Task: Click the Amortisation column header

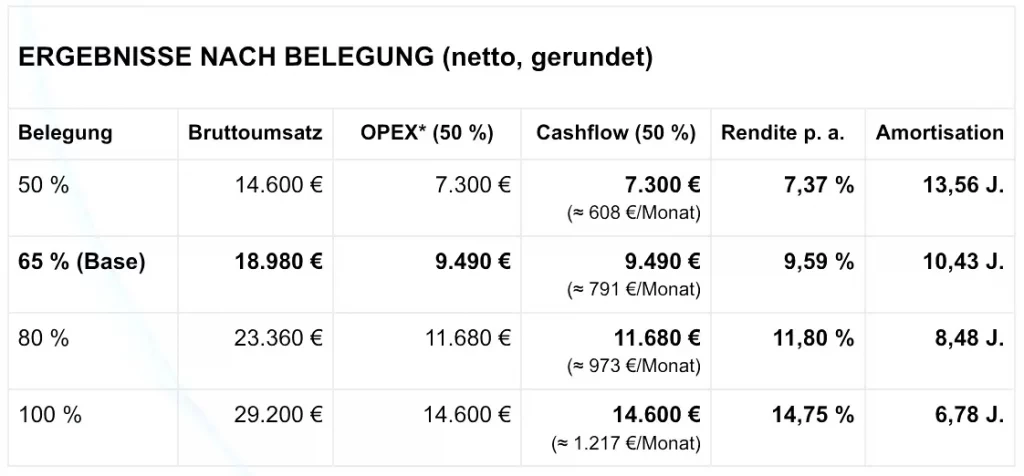Action: point(939,133)
